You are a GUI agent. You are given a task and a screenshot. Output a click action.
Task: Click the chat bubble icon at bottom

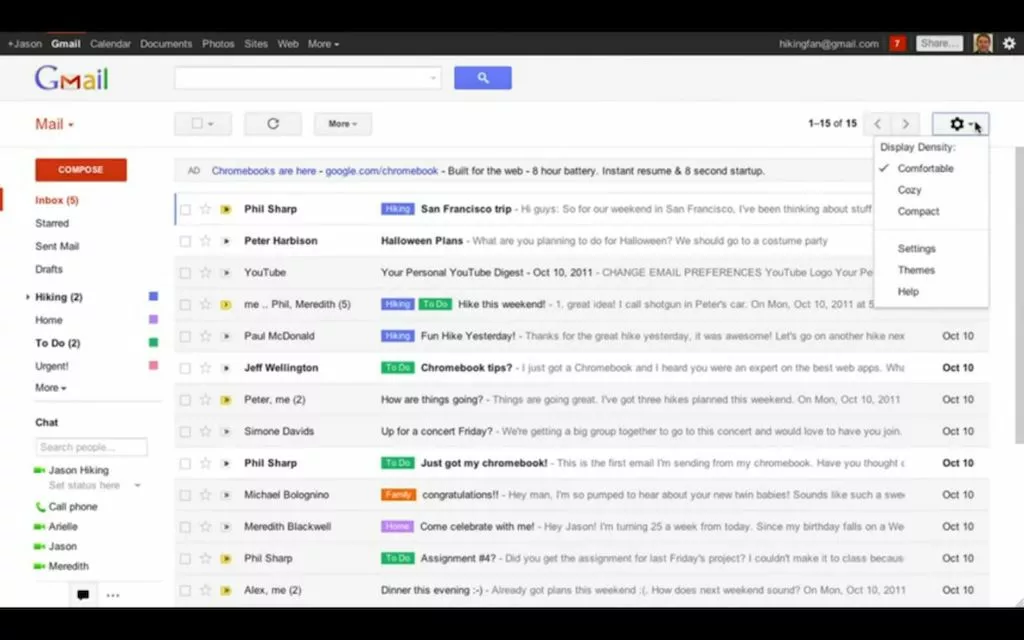pos(83,595)
